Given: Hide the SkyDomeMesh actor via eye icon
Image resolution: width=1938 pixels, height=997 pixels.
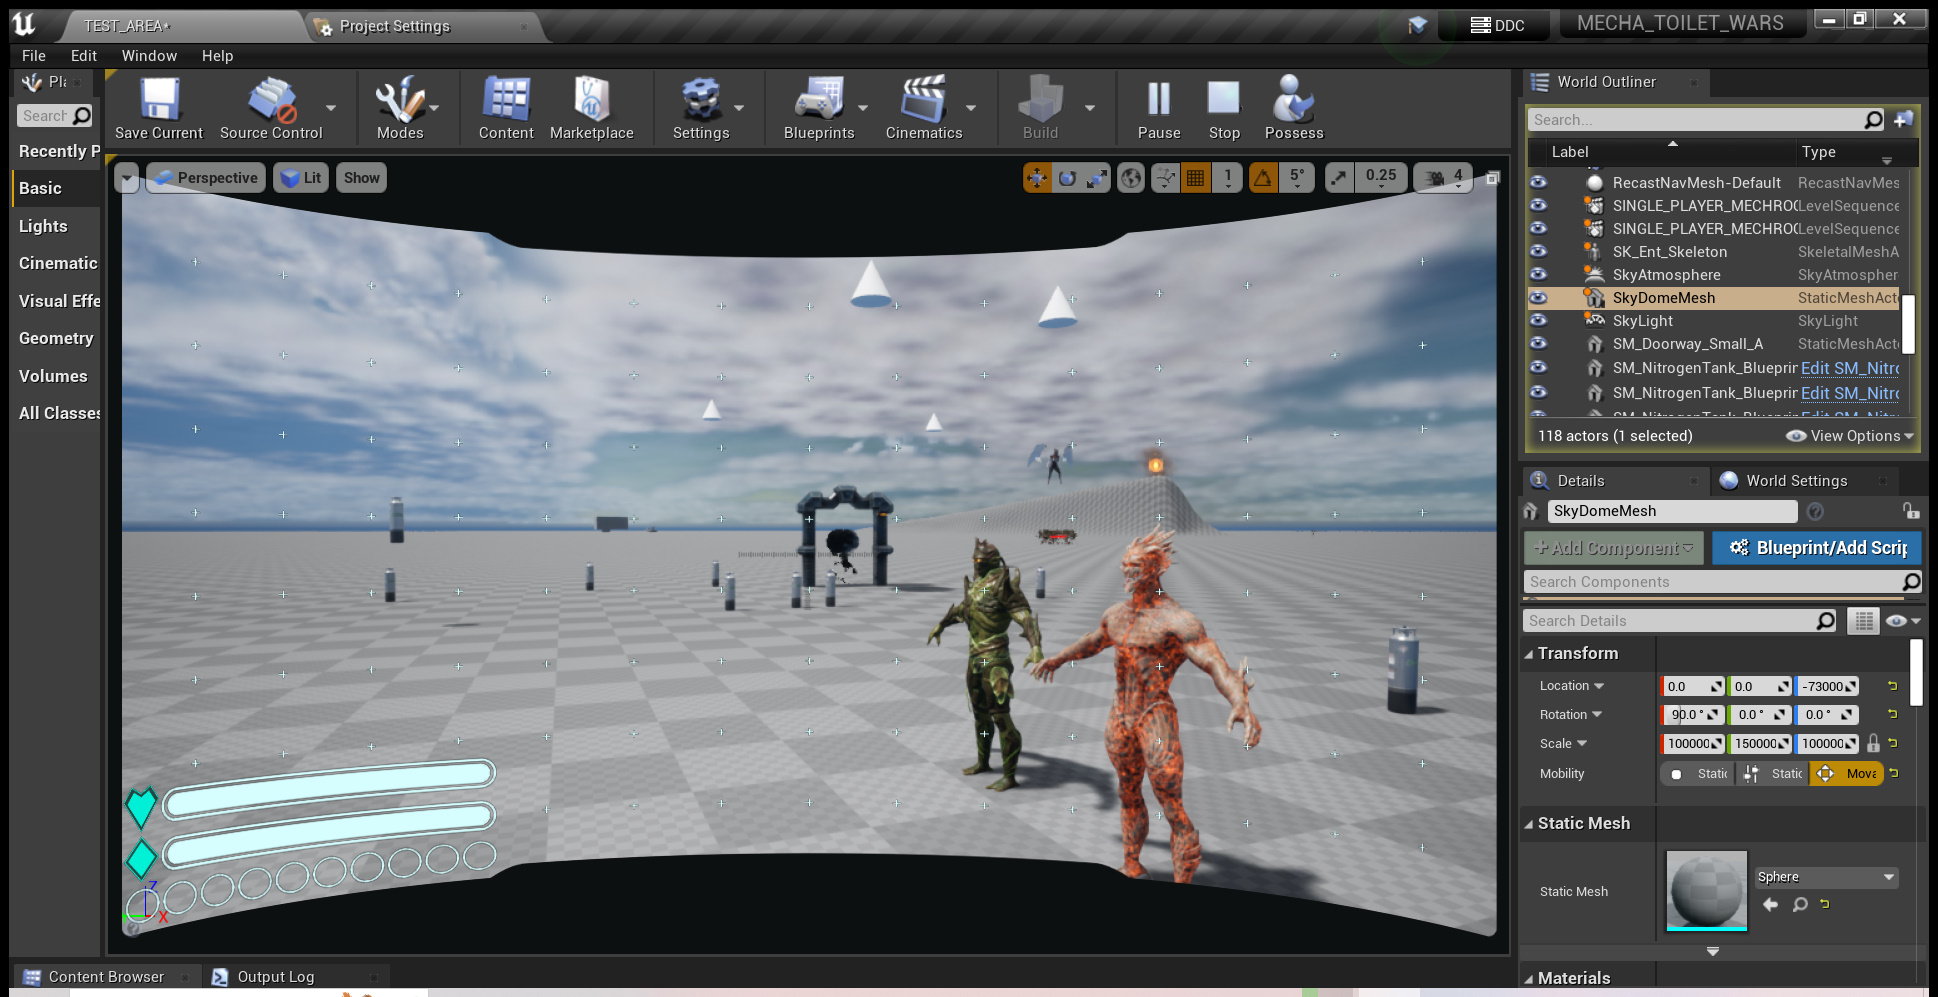Looking at the screenshot, I should tap(1538, 298).
